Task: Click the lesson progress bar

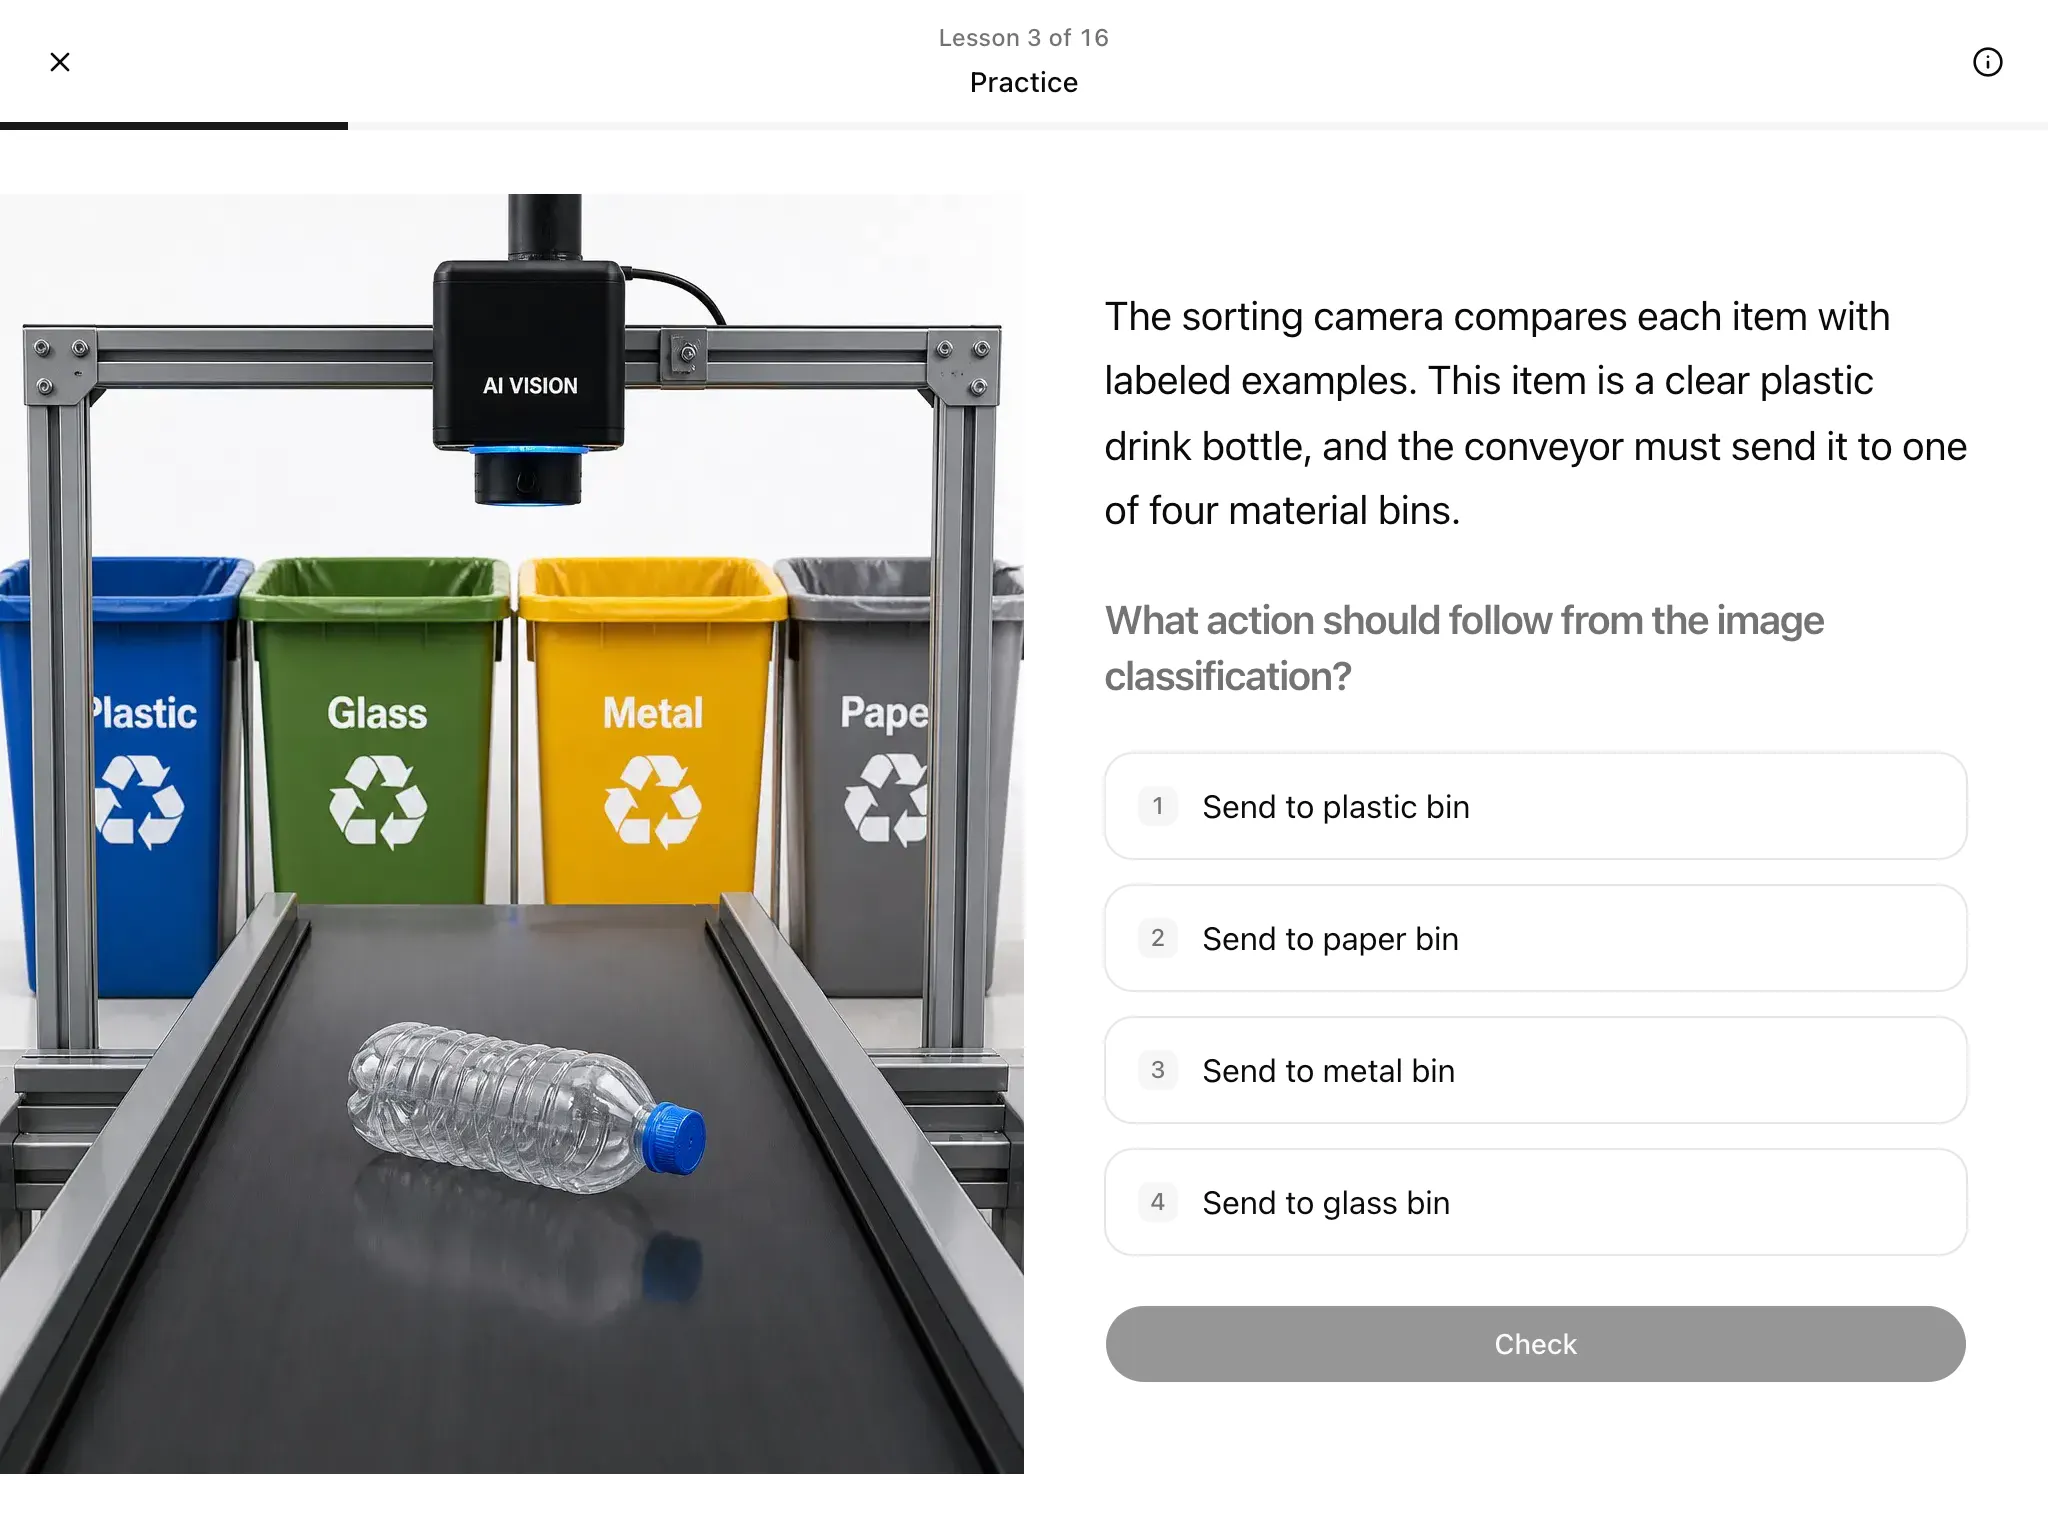Action: [x=1024, y=126]
